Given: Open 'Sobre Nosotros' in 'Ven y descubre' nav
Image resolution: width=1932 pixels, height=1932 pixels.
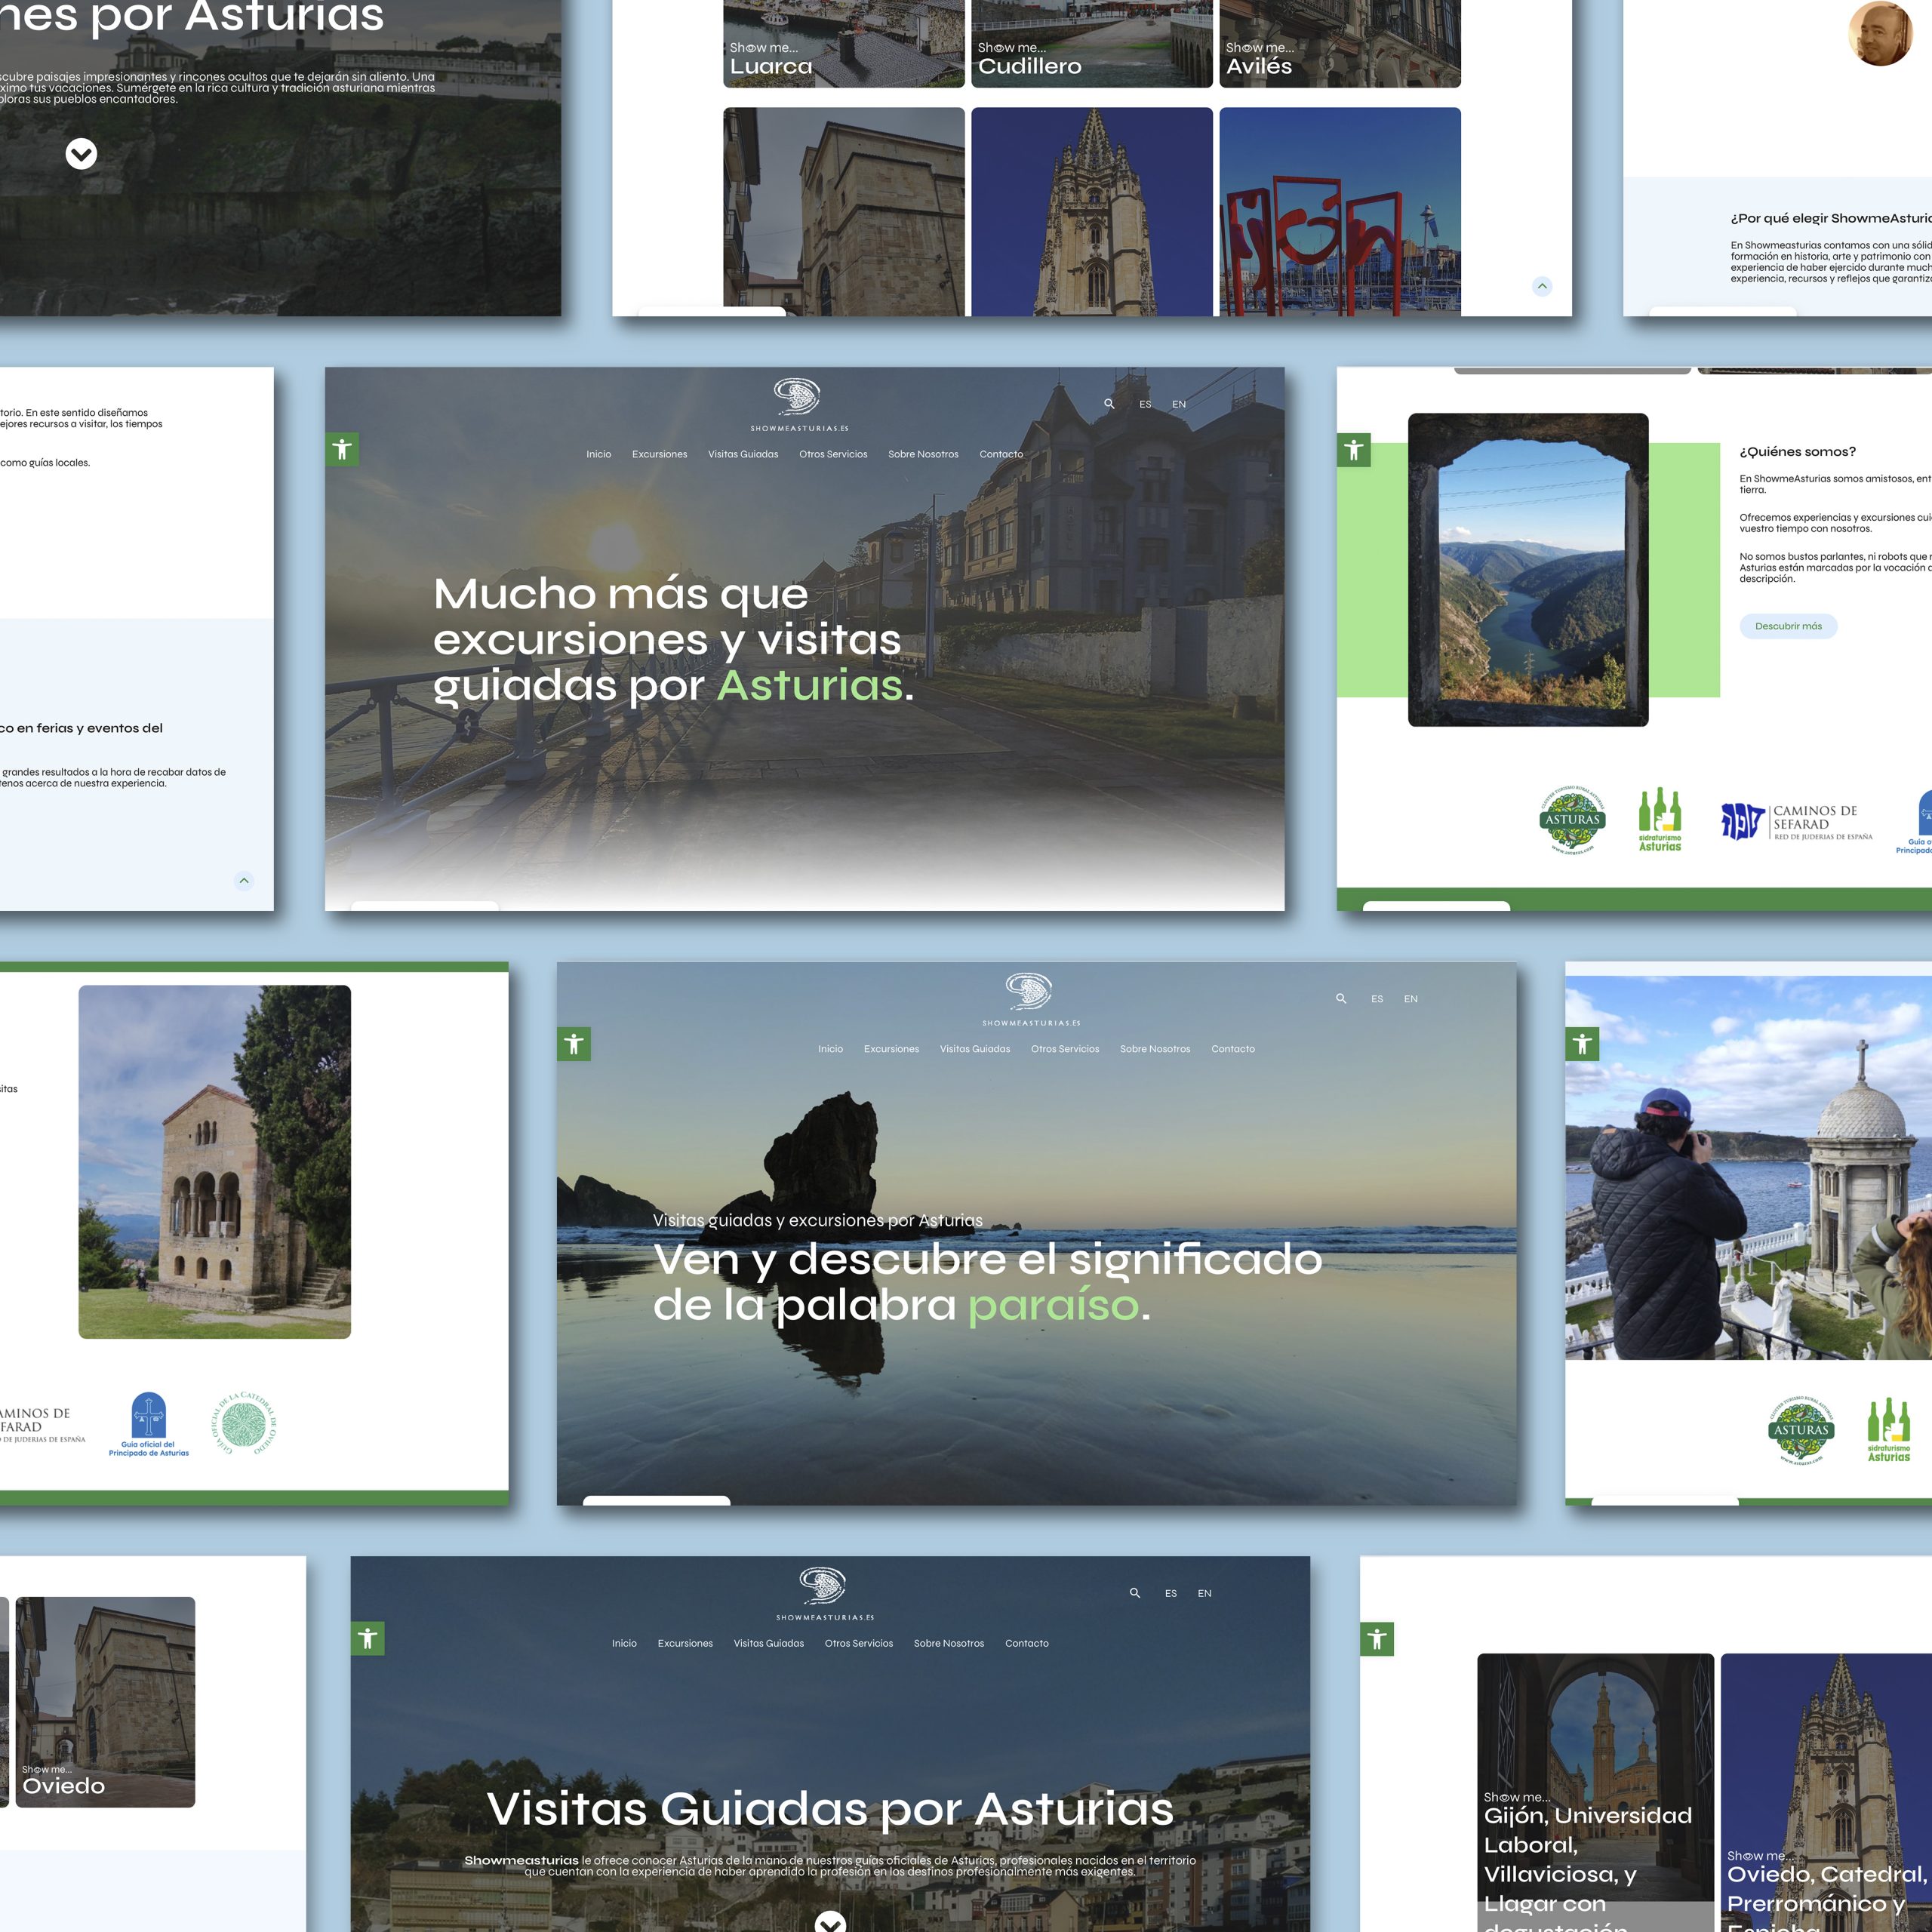Looking at the screenshot, I should pyautogui.click(x=1155, y=1049).
